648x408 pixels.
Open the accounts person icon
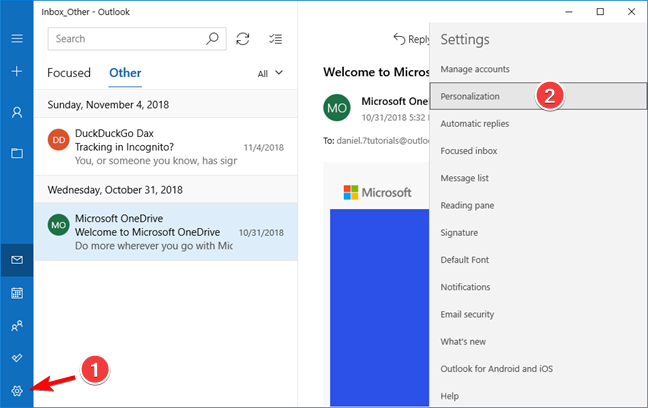point(17,112)
